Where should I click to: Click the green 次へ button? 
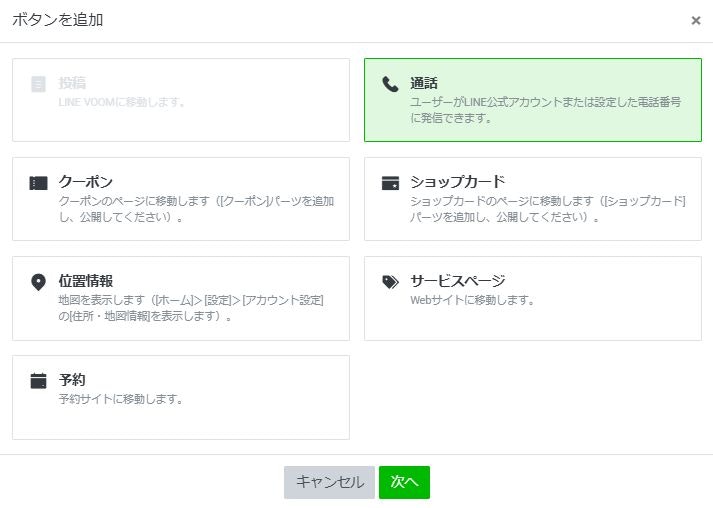(x=404, y=482)
